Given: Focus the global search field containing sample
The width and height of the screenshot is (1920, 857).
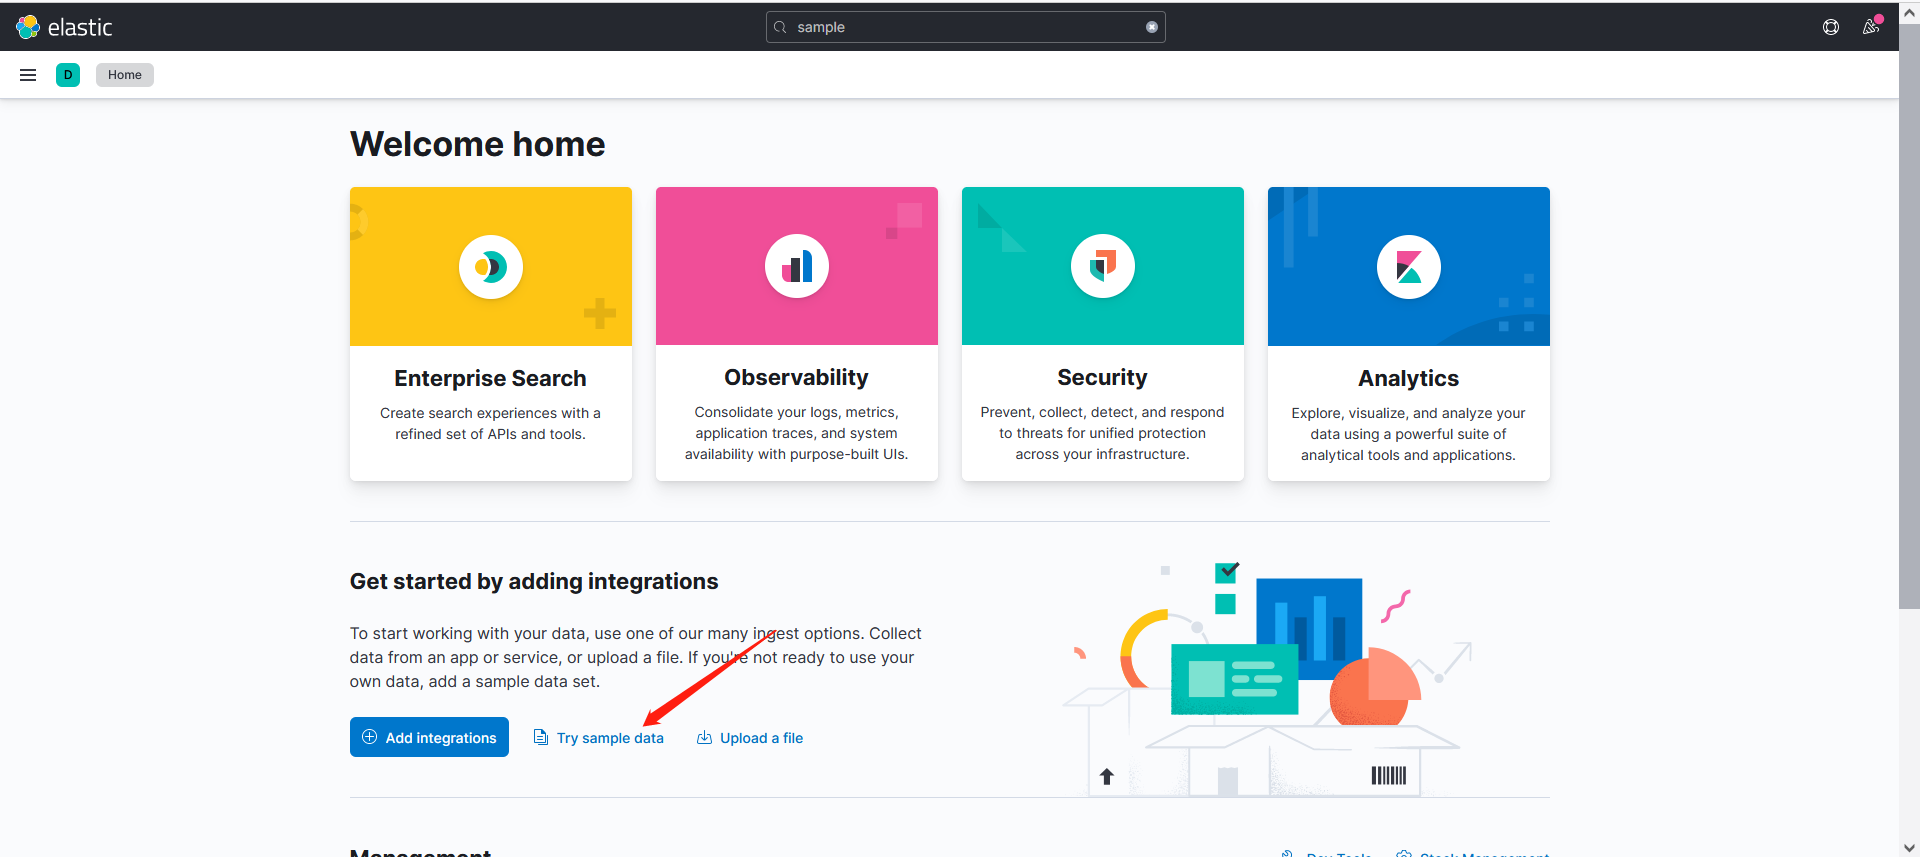Looking at the screenshot, I should [966, 27].
